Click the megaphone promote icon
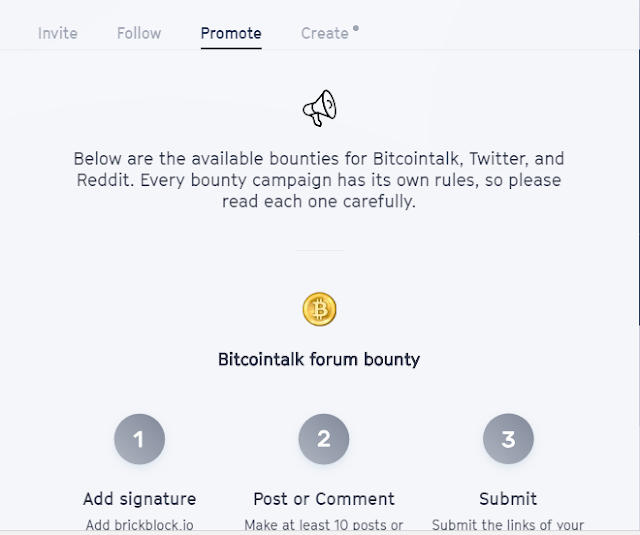The width and height of the screenshot is (640, 535). [x=320, y=109]
